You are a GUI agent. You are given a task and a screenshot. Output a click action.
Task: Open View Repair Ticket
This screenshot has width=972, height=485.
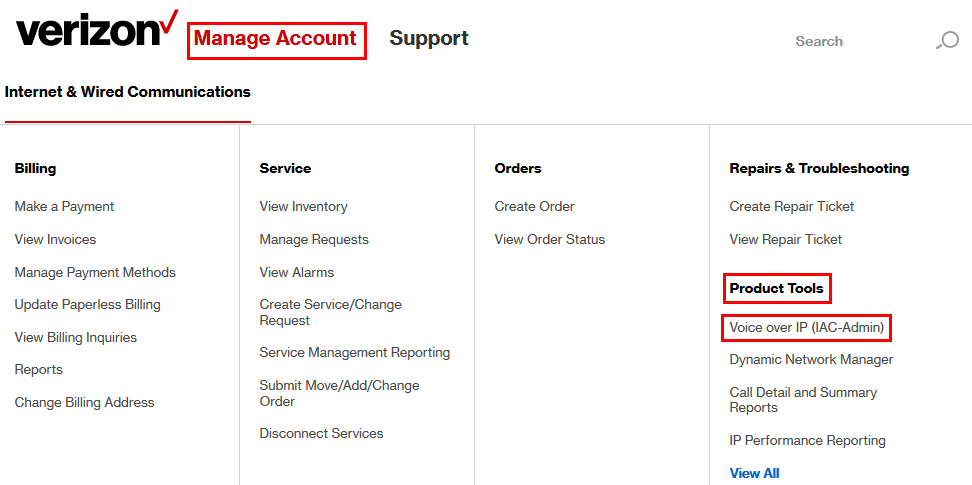coord(785,239)
